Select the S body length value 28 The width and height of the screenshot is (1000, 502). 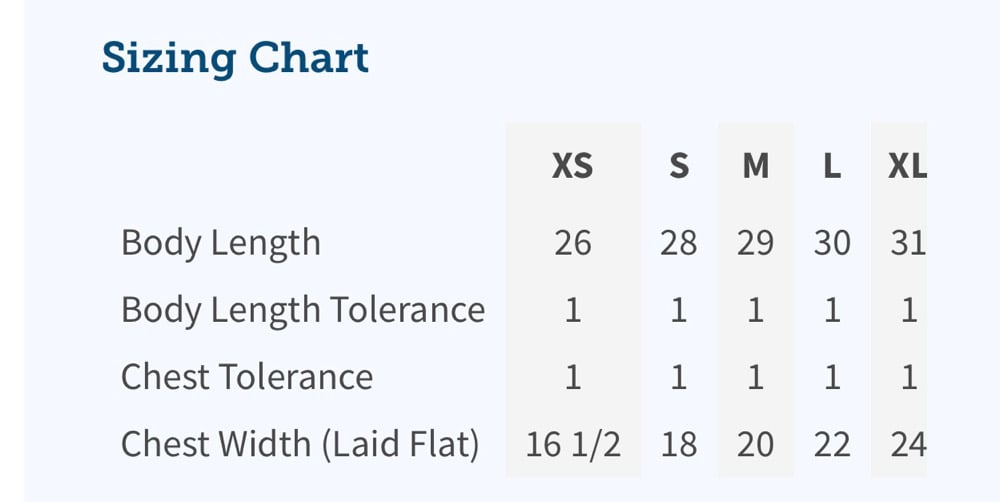click(x=678, y=243)
